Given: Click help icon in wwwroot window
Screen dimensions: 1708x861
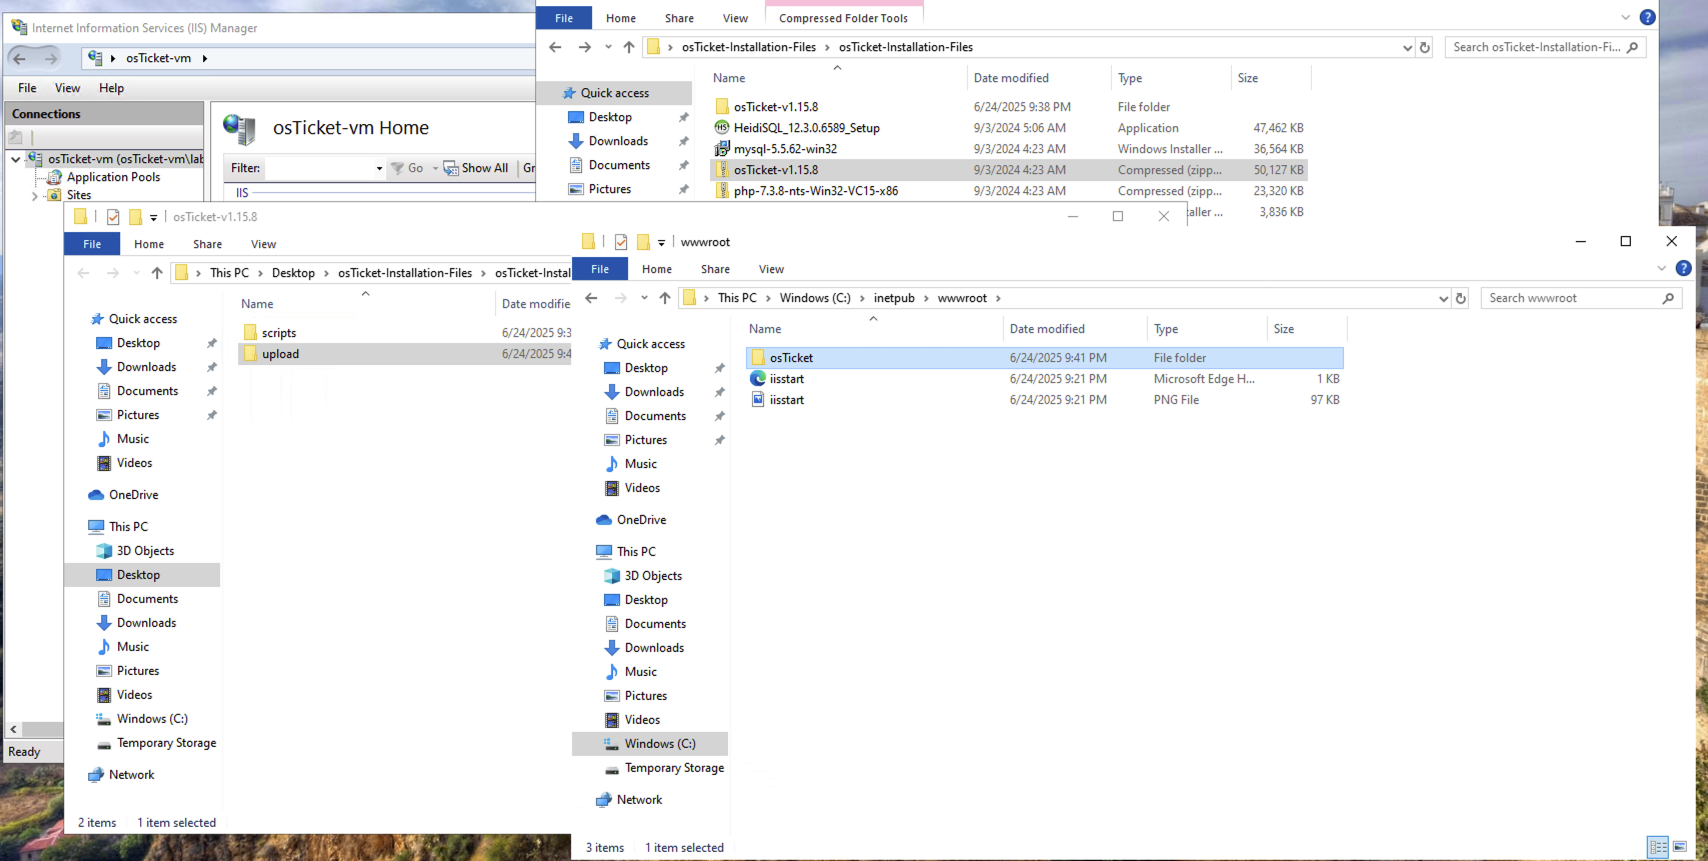Looking at the screenshot, I should [1683, 268].
